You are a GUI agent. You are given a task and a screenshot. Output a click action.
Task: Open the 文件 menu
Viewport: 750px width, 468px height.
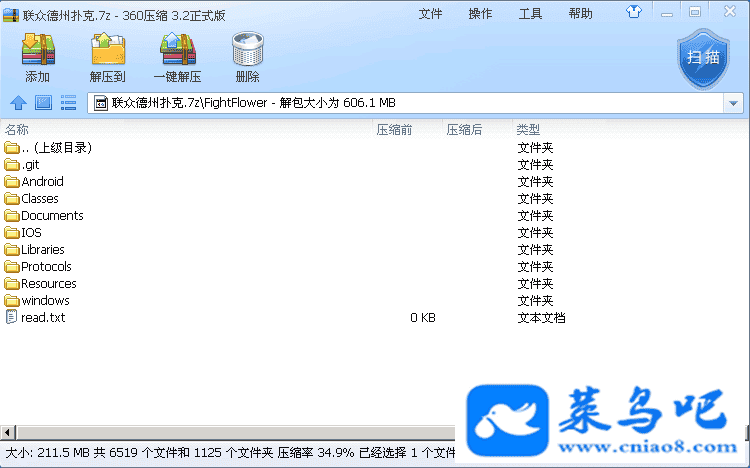coord(430,14)
